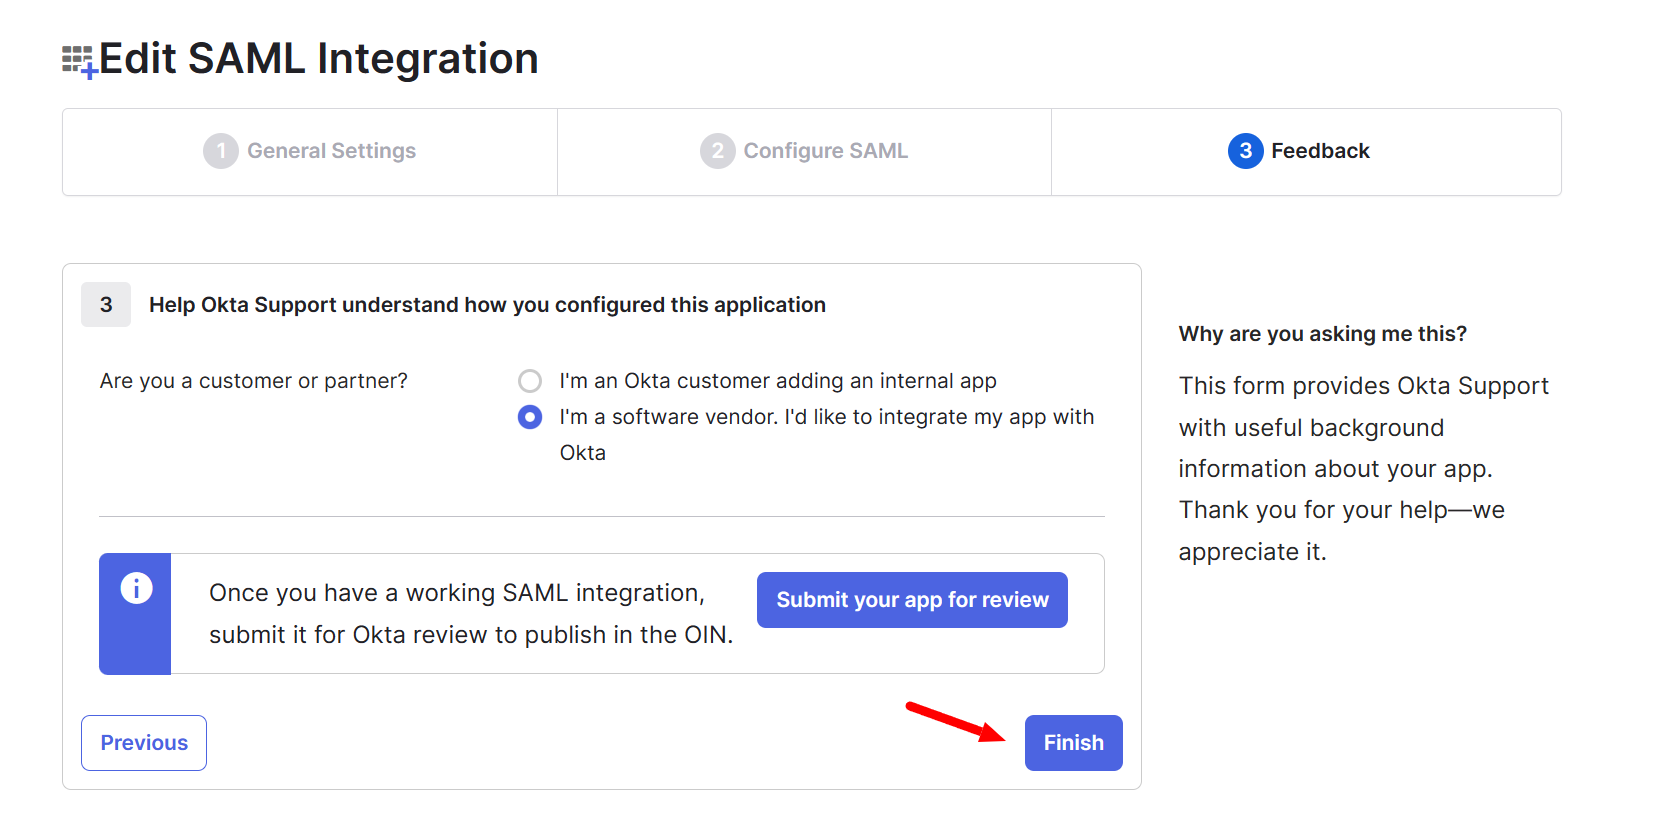
Task: Click the Edit SAML Integration page title
Action: pyautogui.click(x=318, y=59)
